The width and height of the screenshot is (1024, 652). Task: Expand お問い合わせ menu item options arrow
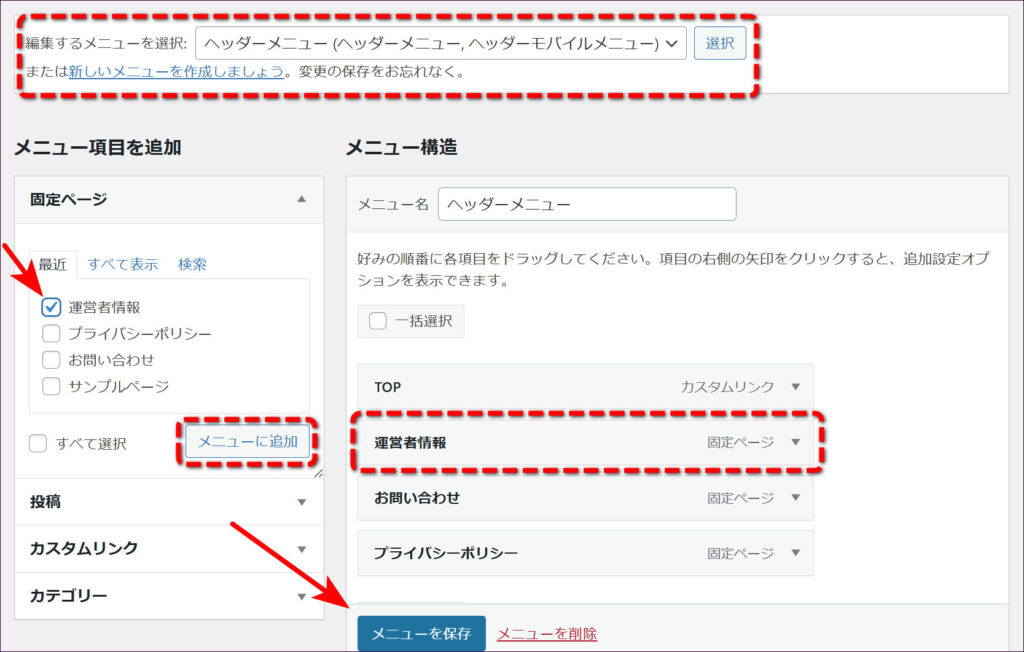(x=795, y=497)
